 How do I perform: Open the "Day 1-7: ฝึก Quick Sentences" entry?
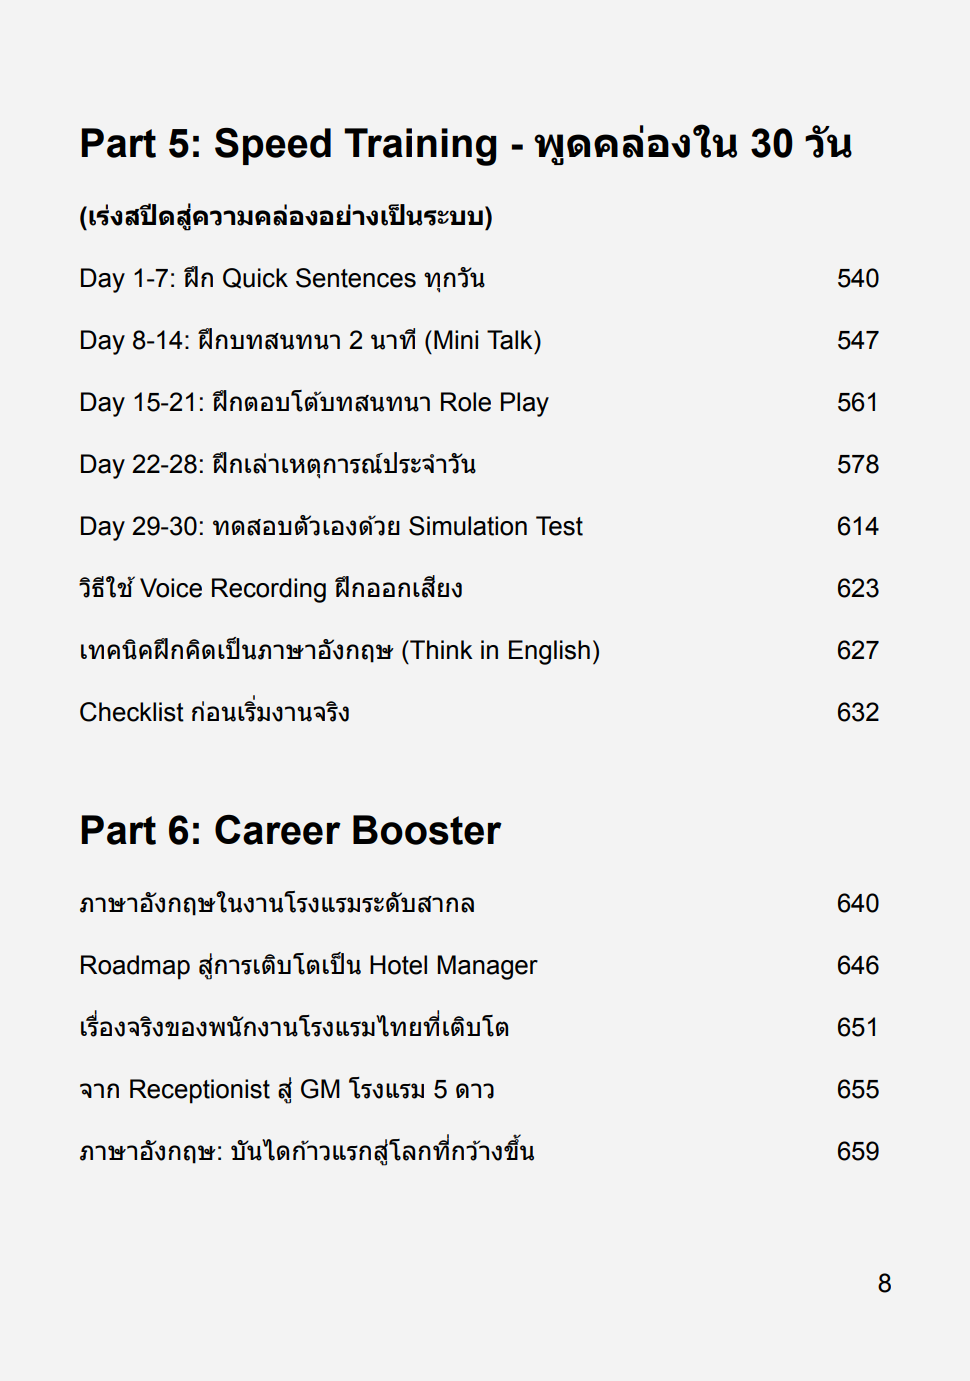(282, 279)
